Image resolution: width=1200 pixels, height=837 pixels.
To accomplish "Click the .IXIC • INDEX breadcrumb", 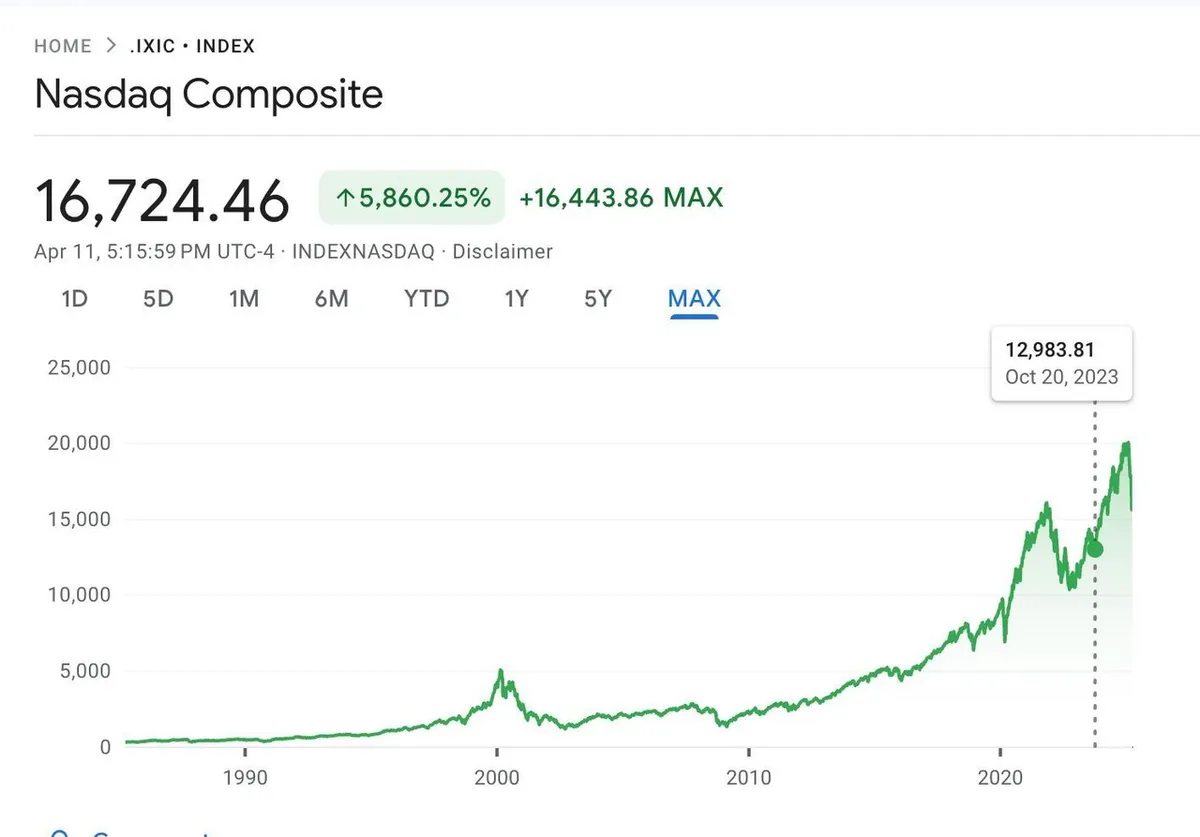I will pos(192,46).
